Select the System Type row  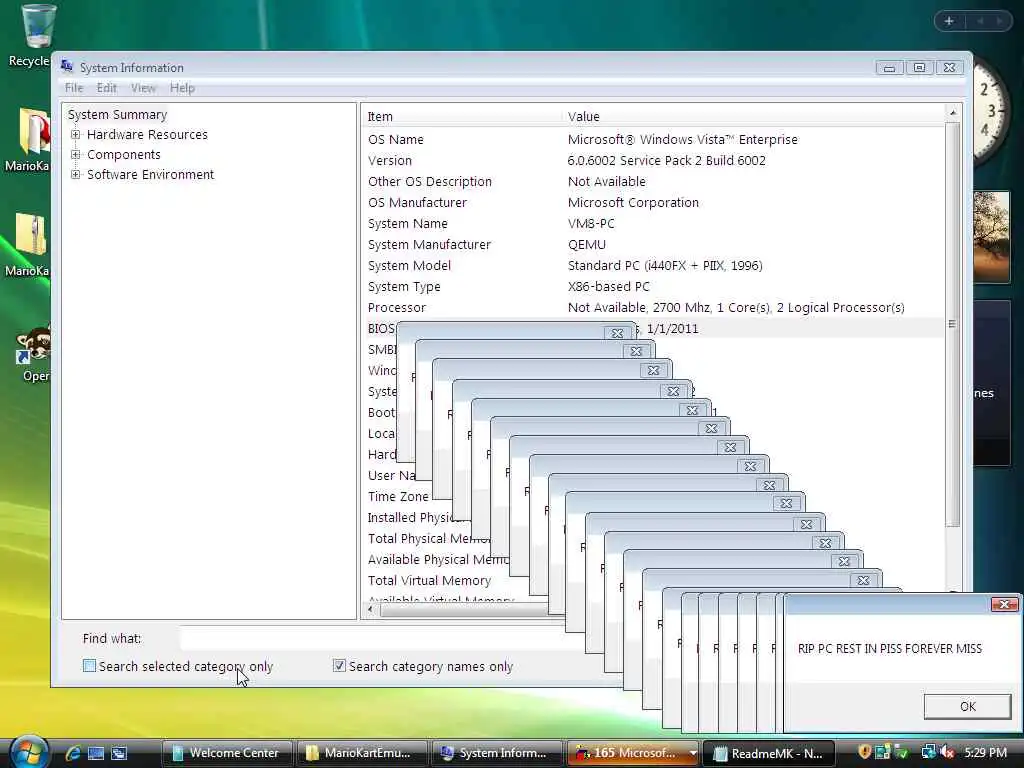tap(653, 286)
